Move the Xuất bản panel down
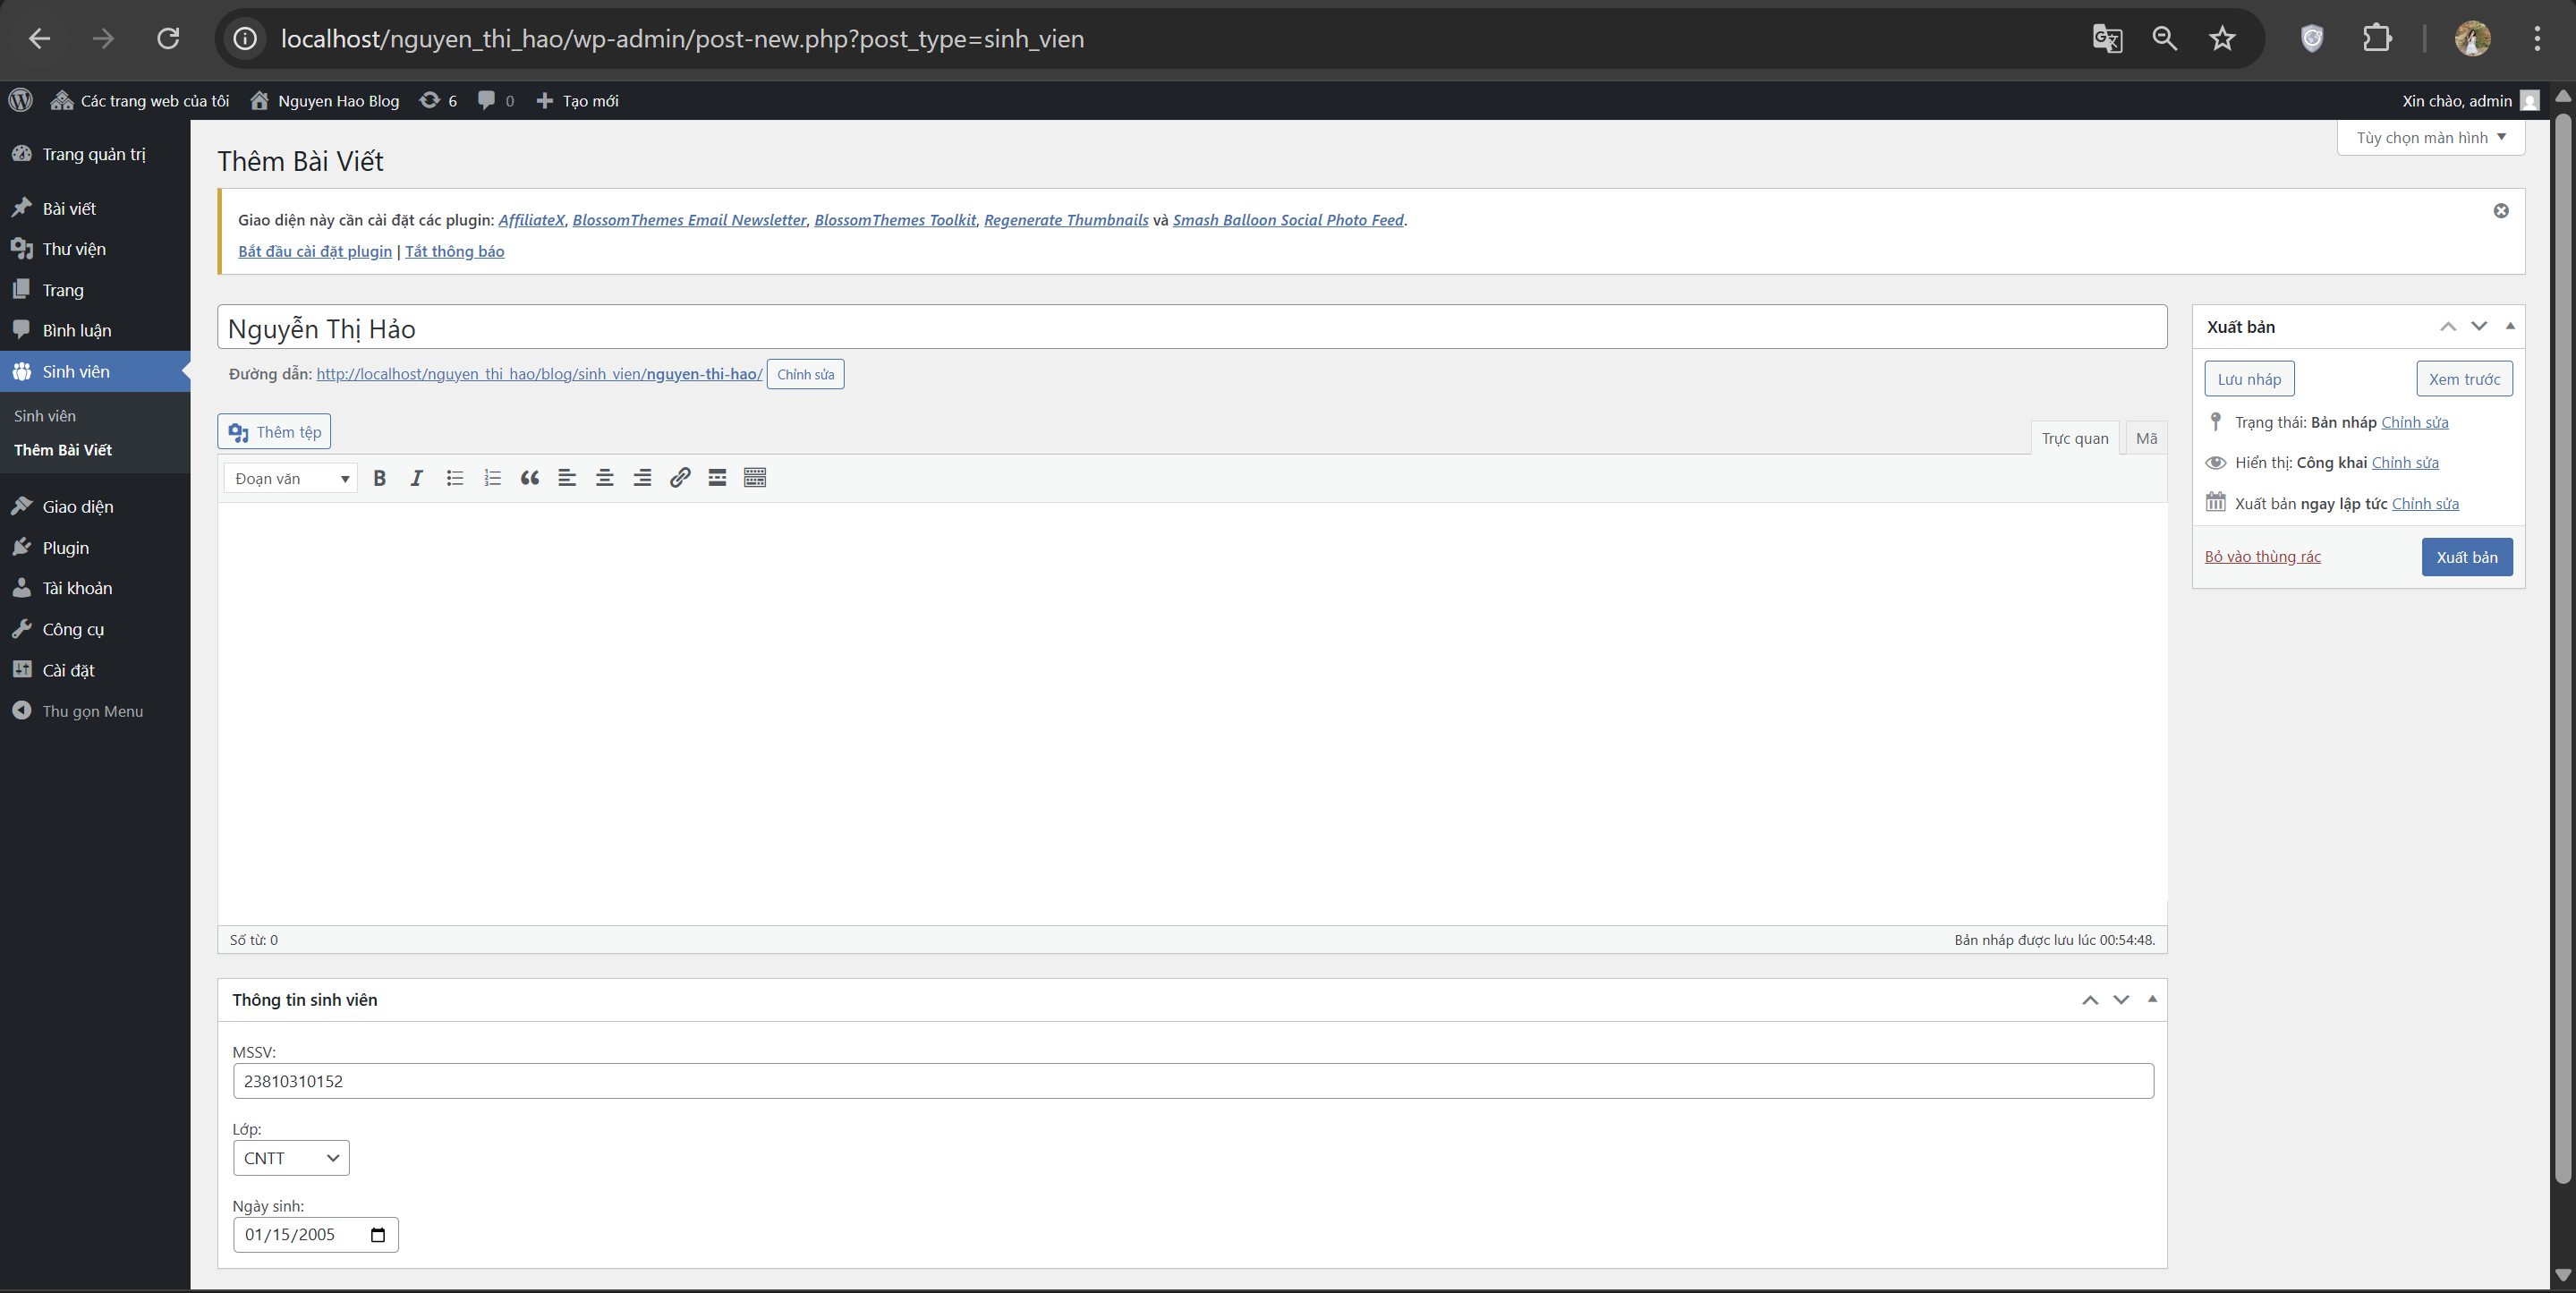The height and width of the screenshot is (1293, 2576). tap(2479, 326)
